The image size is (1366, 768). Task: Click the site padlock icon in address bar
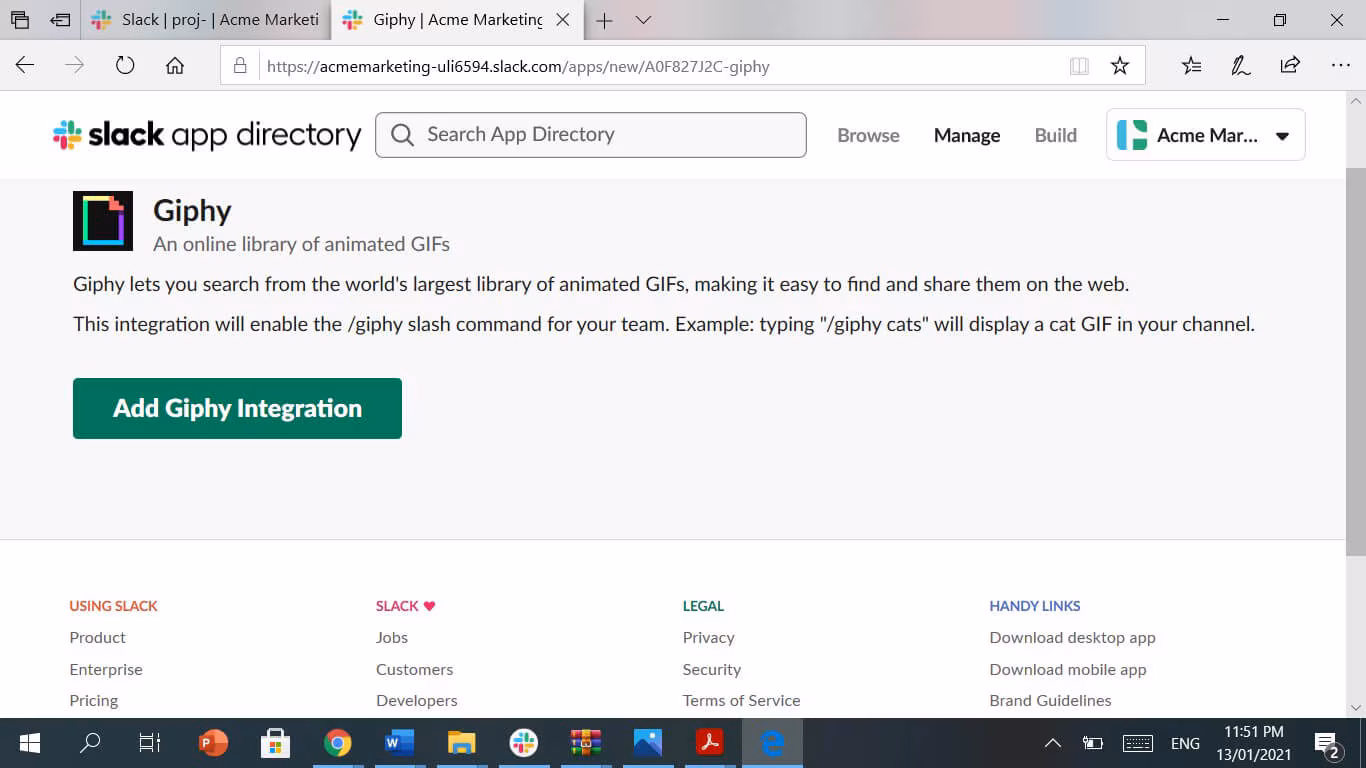click(240, 66)
